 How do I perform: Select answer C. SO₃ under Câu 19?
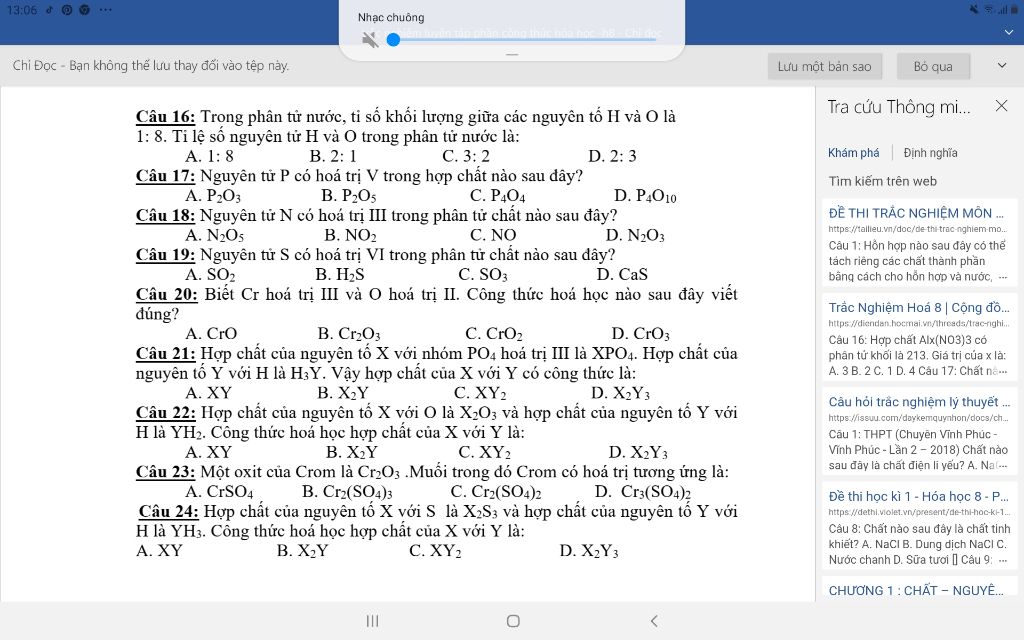pos(483,275)
